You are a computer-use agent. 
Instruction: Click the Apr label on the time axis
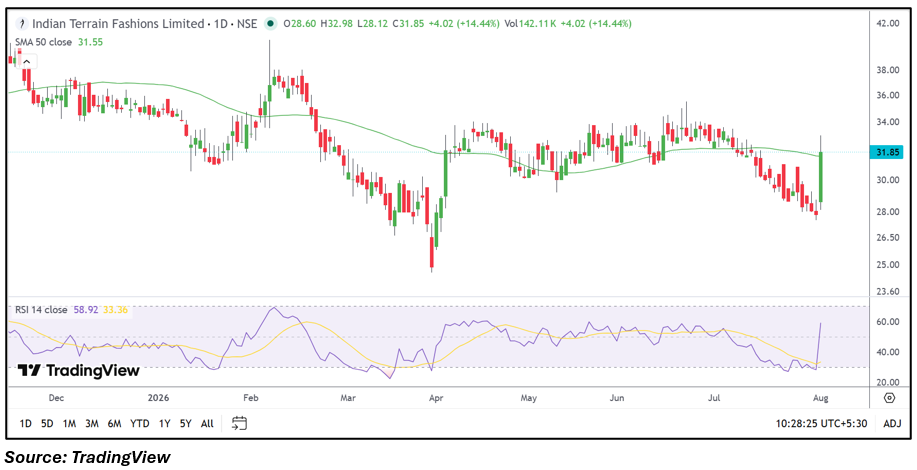click(435, 398)
